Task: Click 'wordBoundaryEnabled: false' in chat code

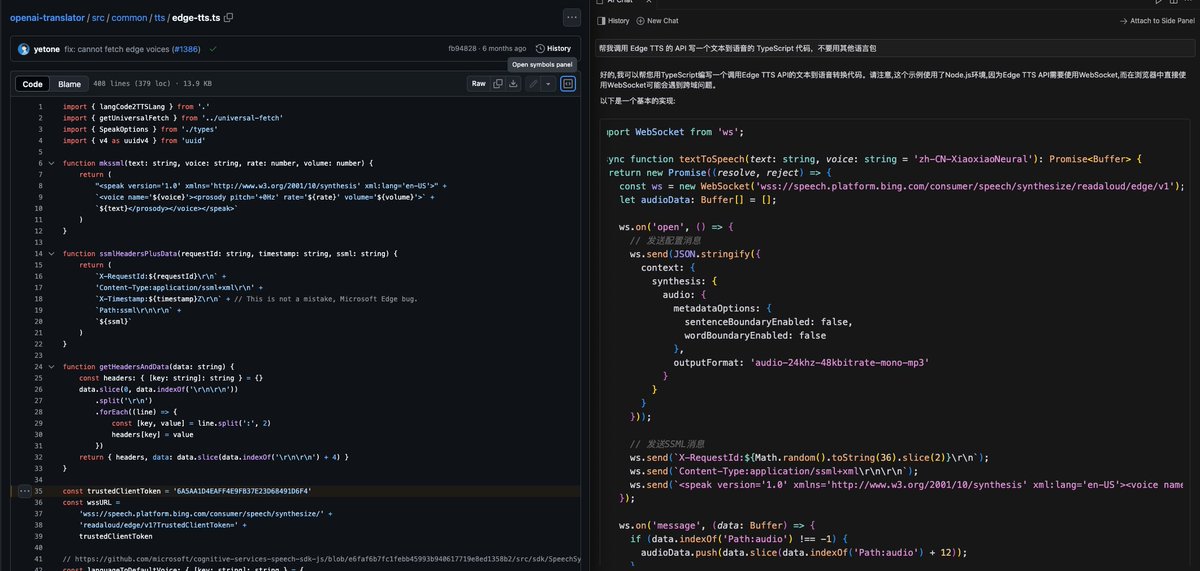Action: coord(755,335)
